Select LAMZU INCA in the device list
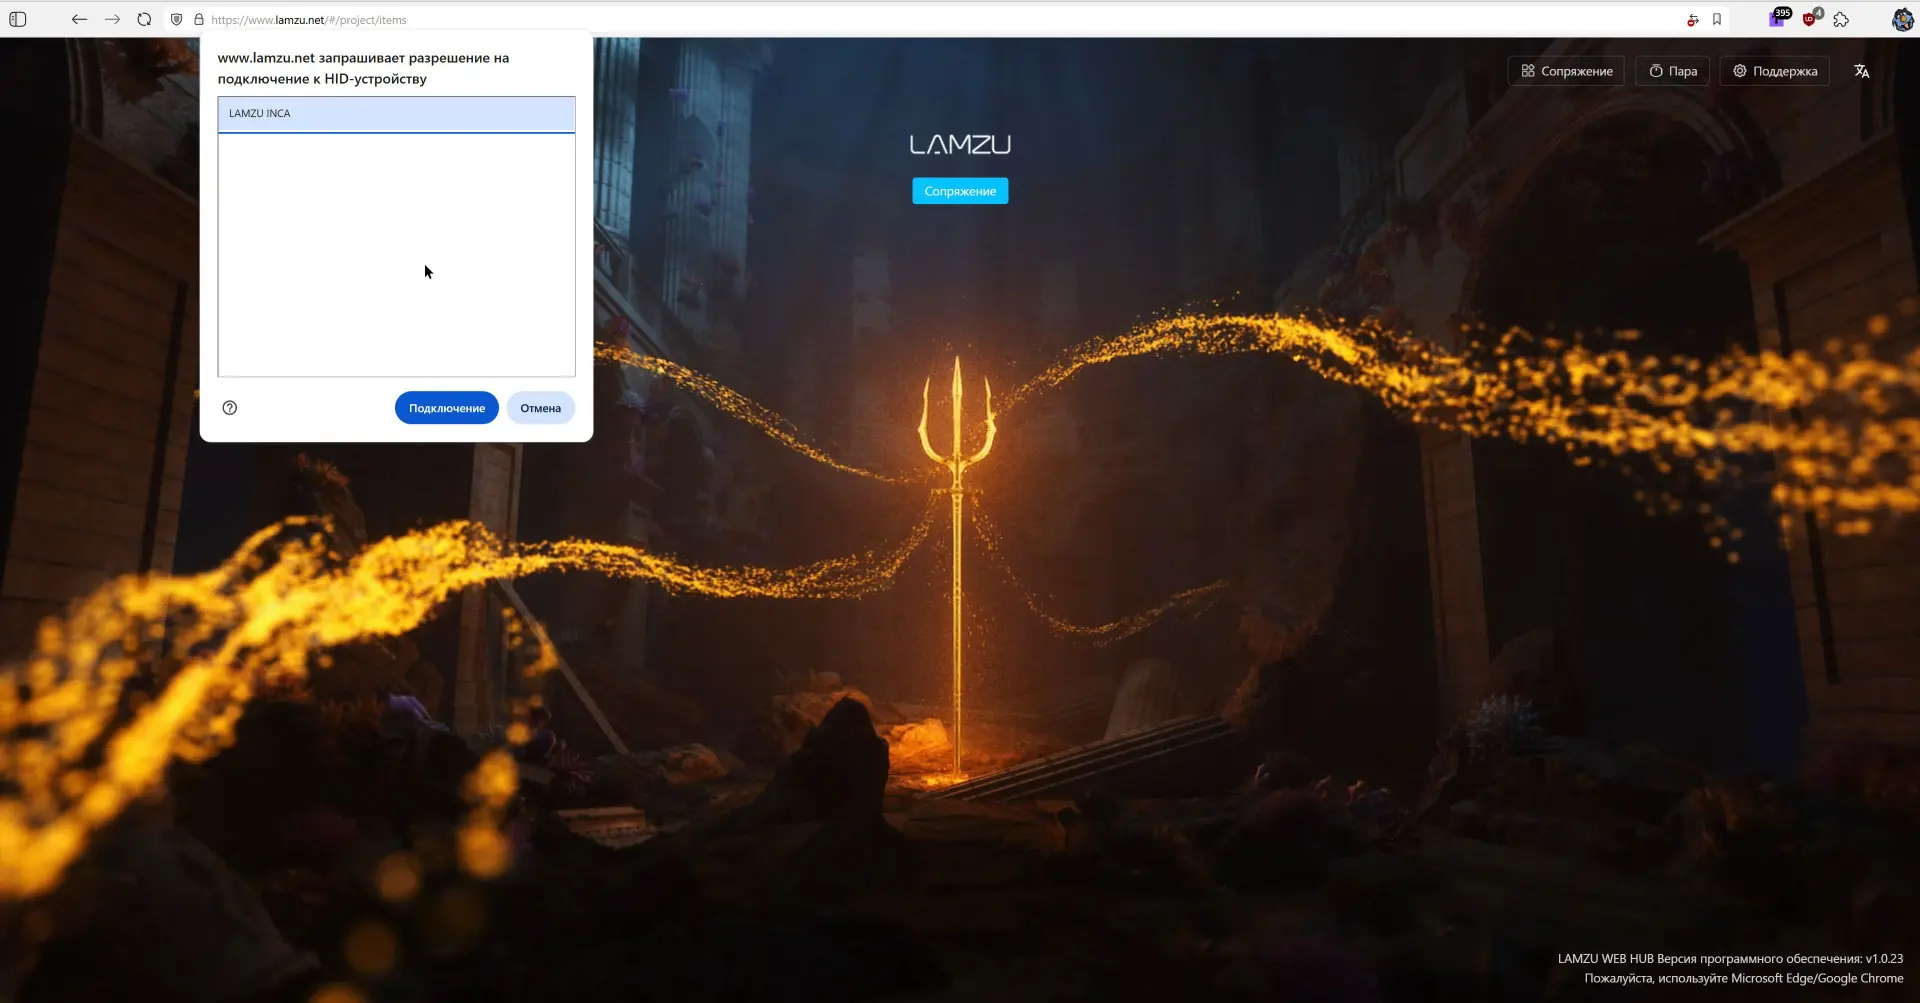 [x=396, y=114]
